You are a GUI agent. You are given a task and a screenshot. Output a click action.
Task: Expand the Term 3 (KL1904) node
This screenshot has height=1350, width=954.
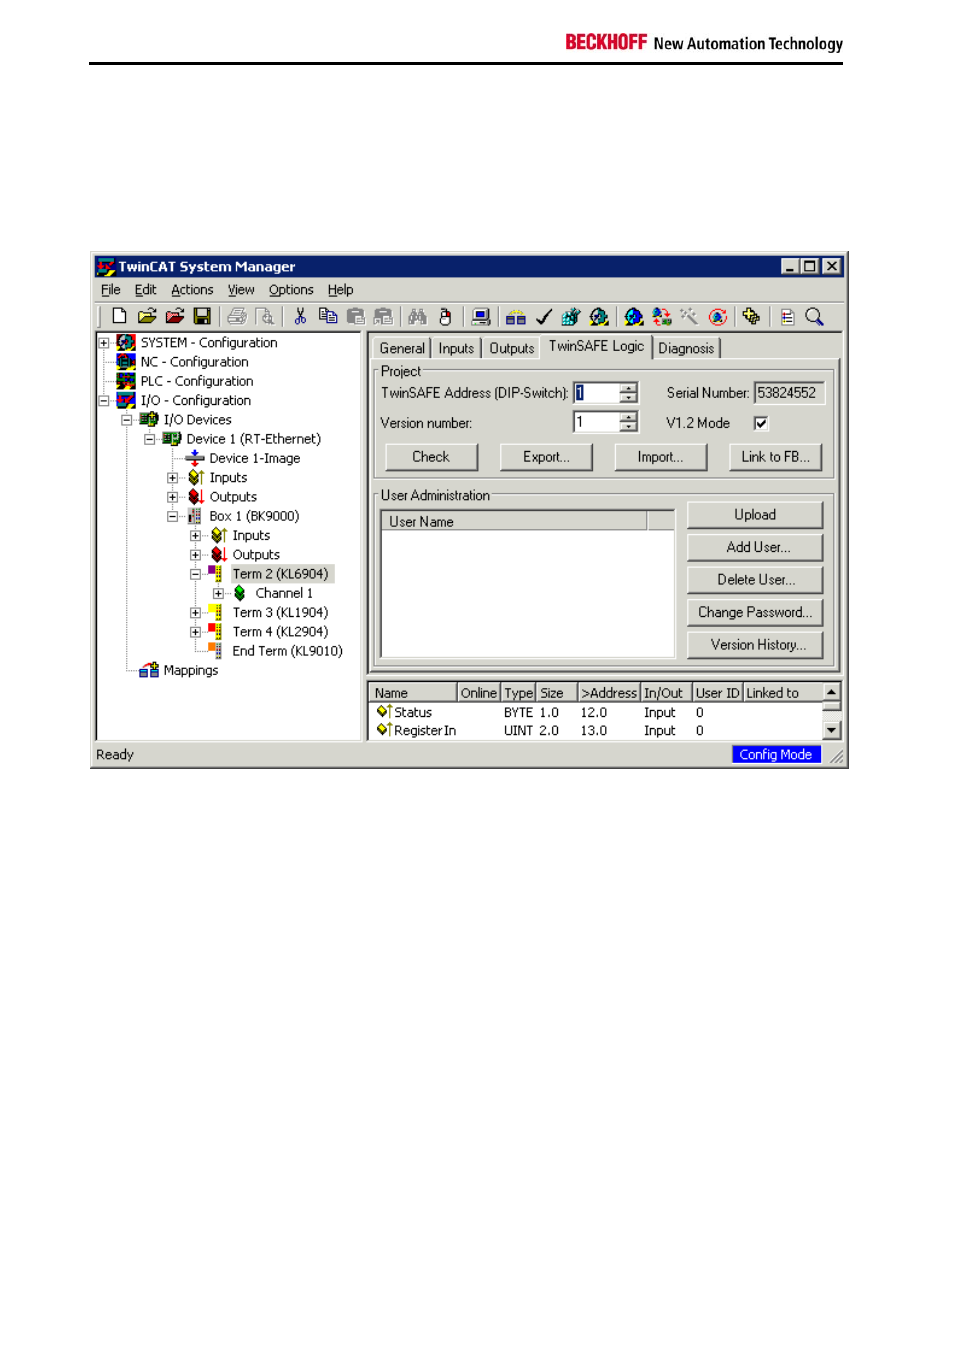point(196,613)
